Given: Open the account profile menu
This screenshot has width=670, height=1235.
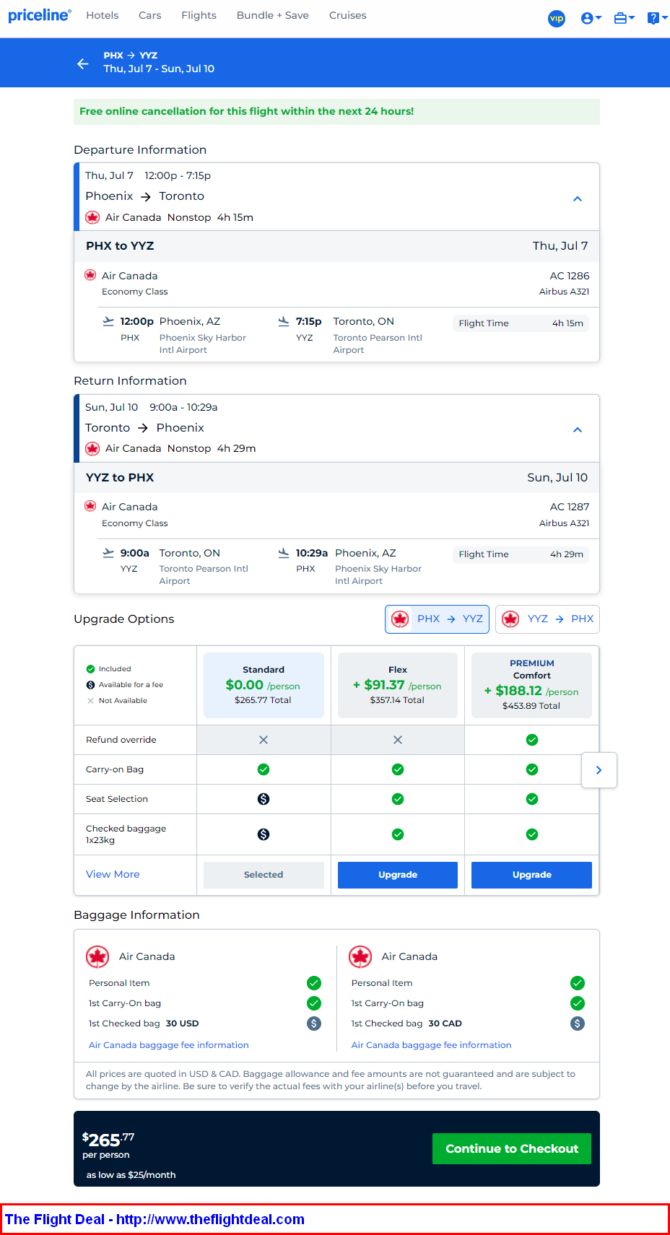Looking at the screenshot, I should pyautogui.click(x=591, y=18).
